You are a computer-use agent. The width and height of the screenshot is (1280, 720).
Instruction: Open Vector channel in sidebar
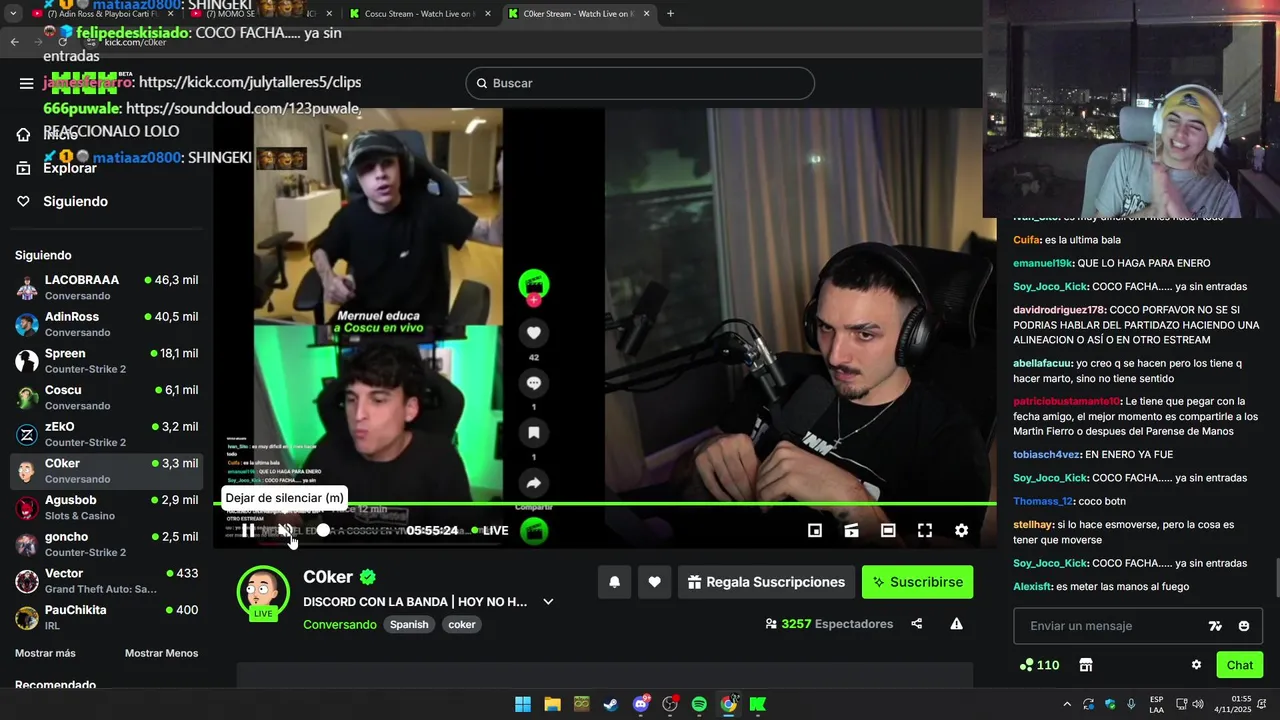pyautogui.click(x=106, y=581)
